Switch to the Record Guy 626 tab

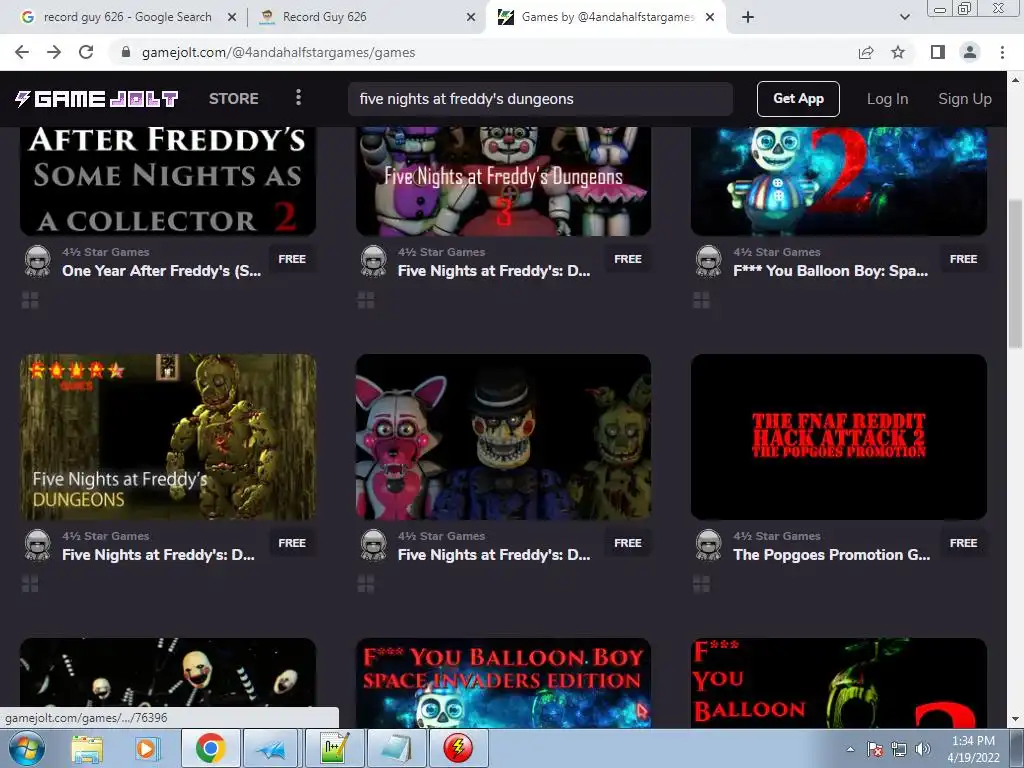[x=364, y=17]
